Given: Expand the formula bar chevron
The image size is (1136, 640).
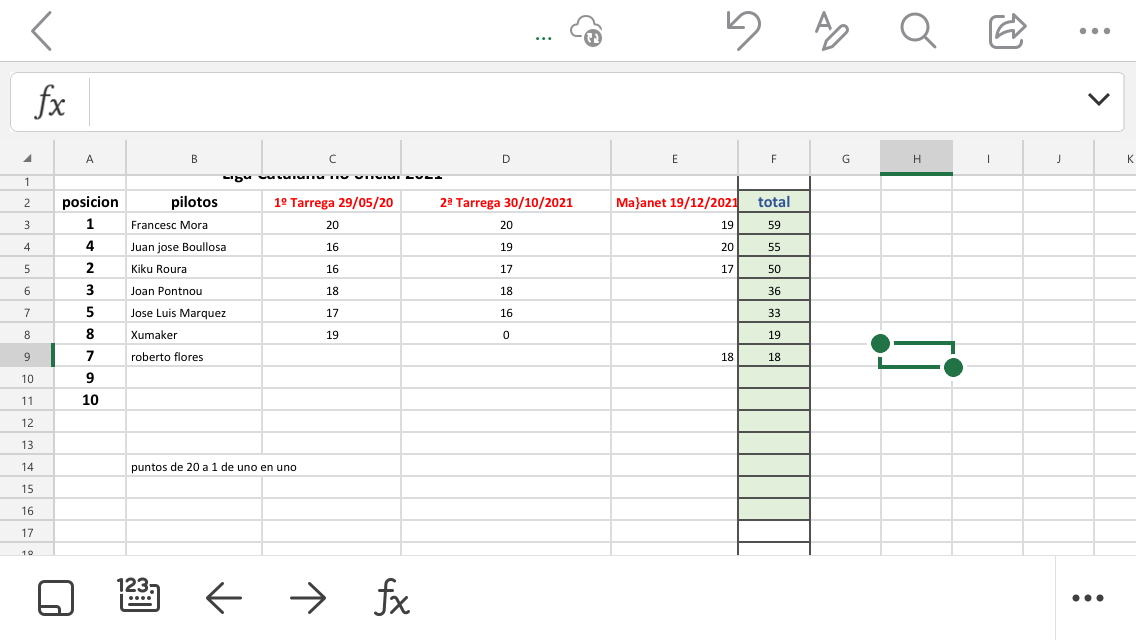Looking at the screenshot, I should pyautogui.click(x=1098, y=99).
